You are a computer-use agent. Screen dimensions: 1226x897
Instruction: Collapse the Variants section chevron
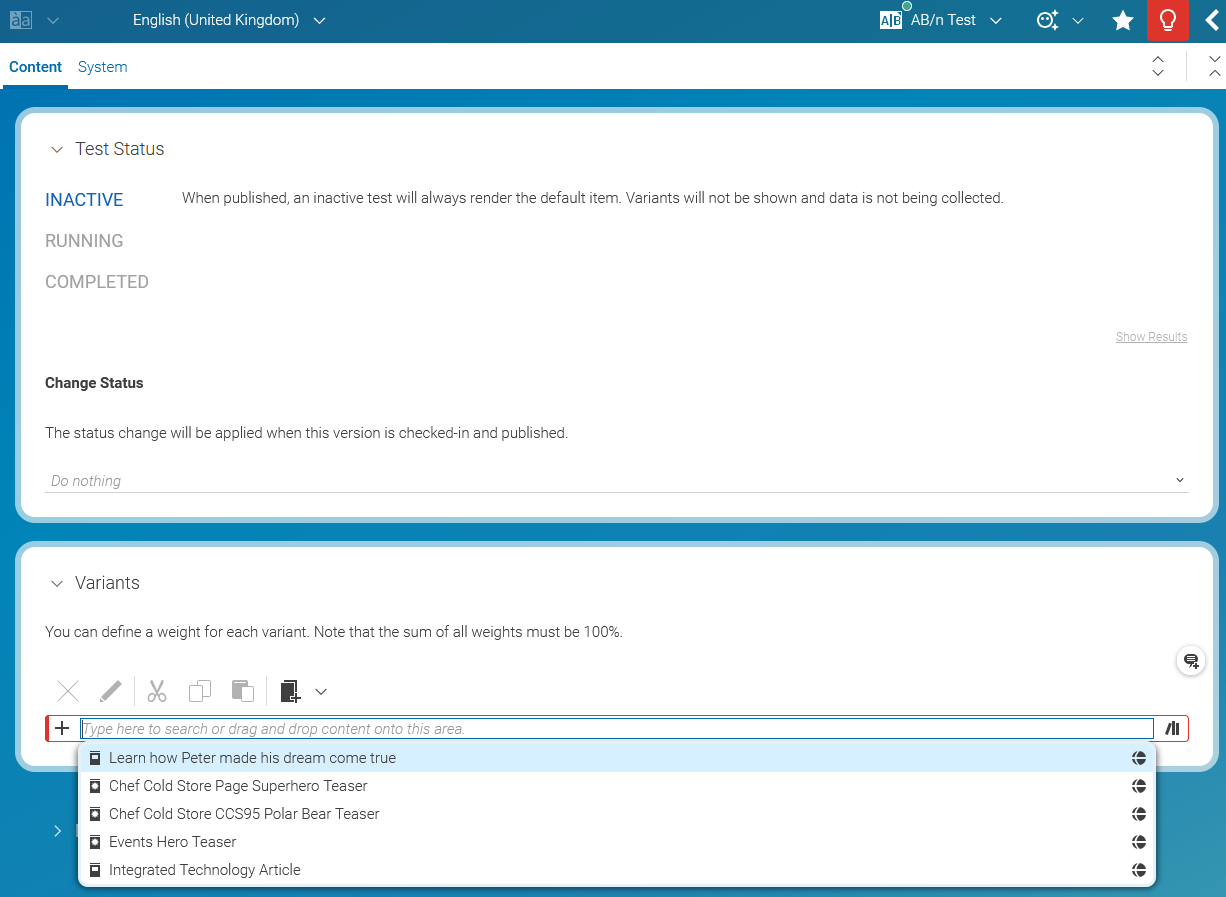tap(57, 583)
